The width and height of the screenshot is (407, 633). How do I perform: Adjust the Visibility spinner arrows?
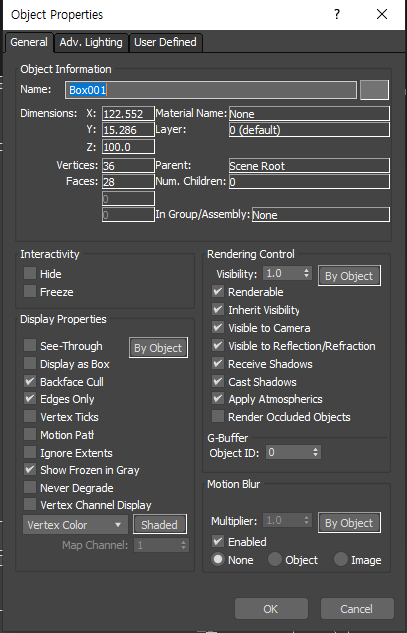click(x=307, y=273)
